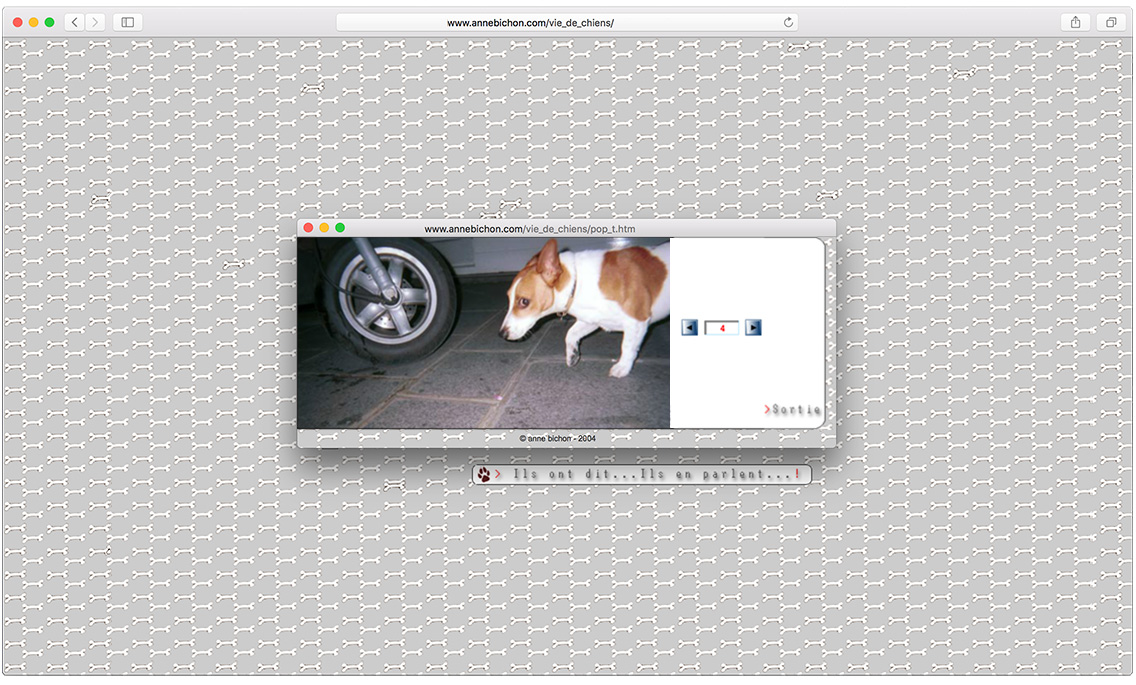Viewport: 1136px width, 685px height.
Task: Toggle the Safari sidebar panel
Action: coord(128,22)
